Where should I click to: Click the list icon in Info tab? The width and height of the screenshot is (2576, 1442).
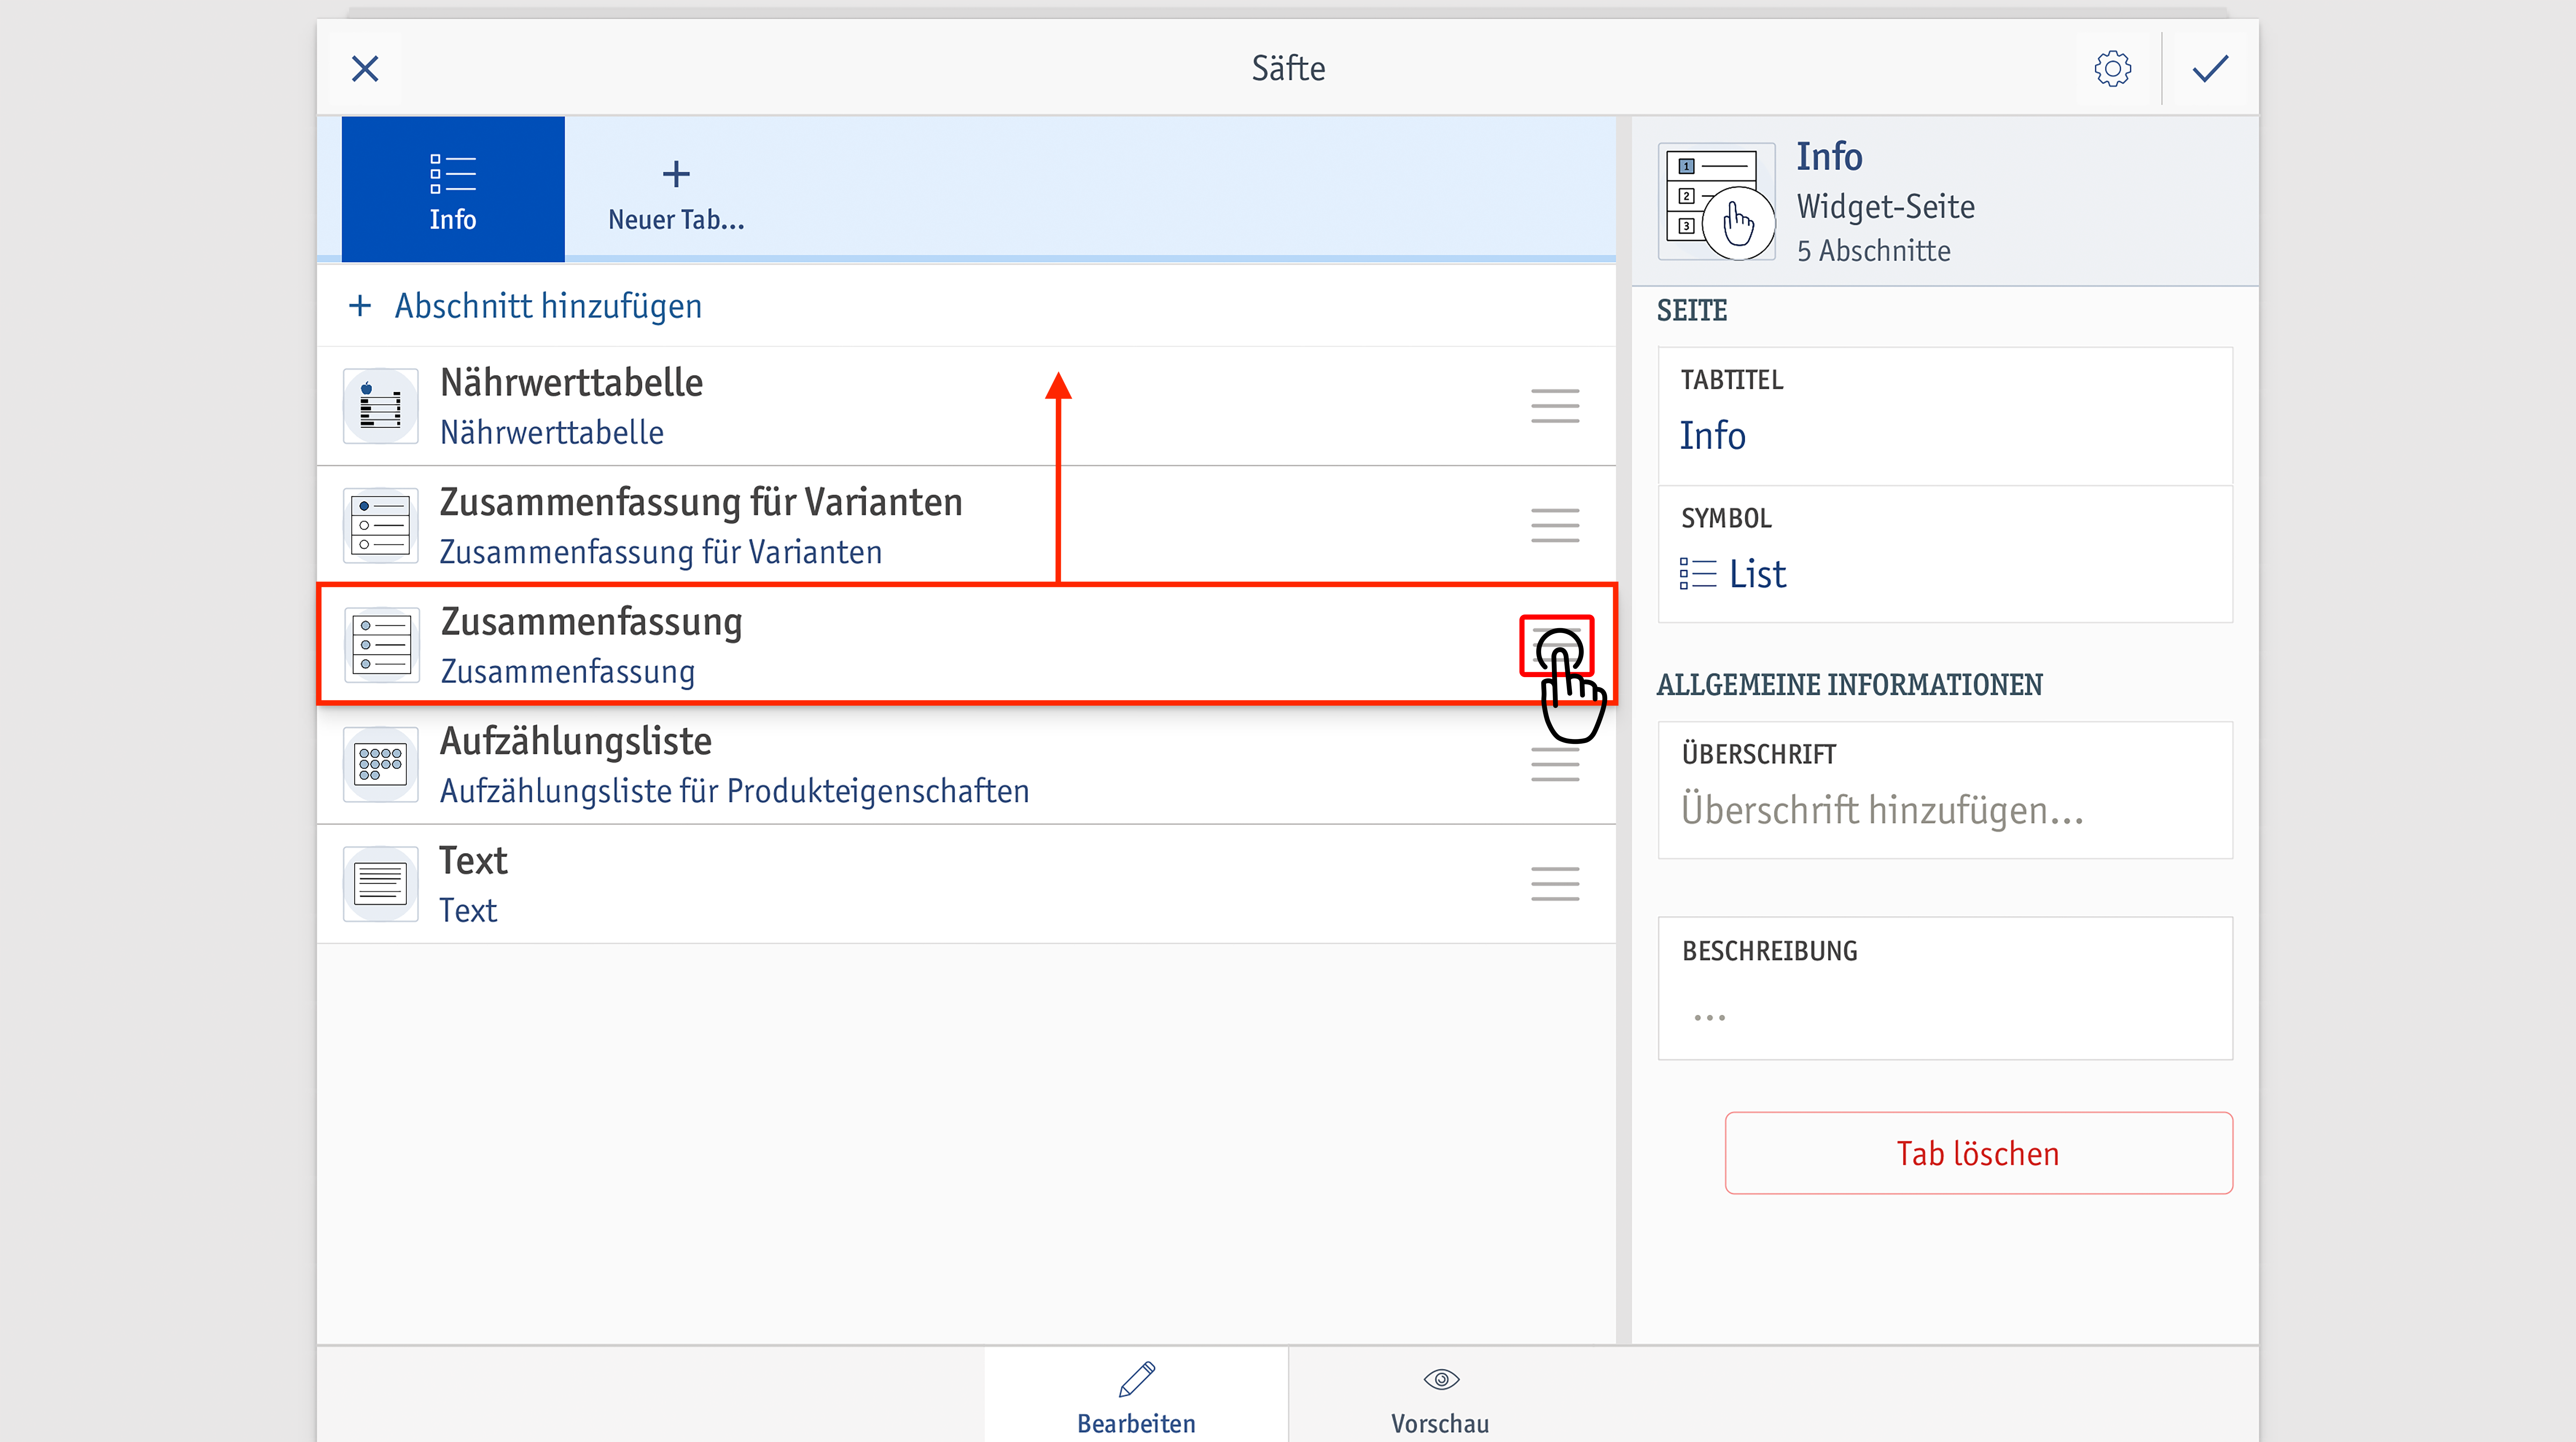pyautogui.click(x=453, y=174)
